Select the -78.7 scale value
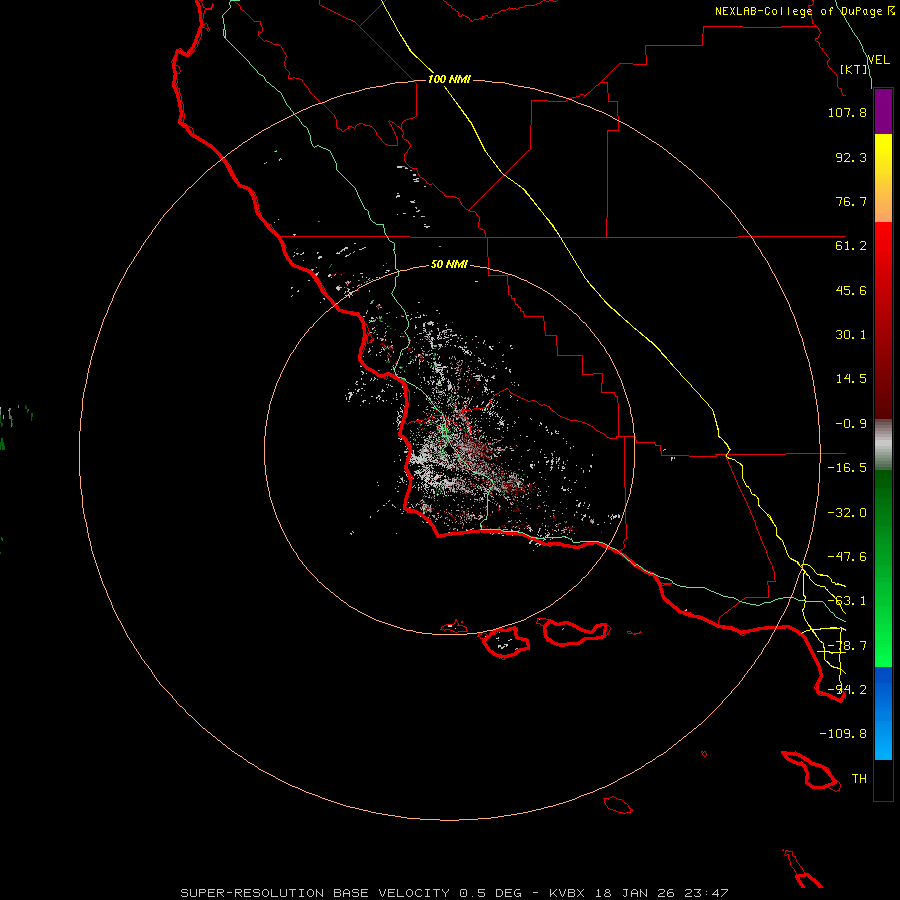Viewport: 900px width, 900px height. pos(847,646)
